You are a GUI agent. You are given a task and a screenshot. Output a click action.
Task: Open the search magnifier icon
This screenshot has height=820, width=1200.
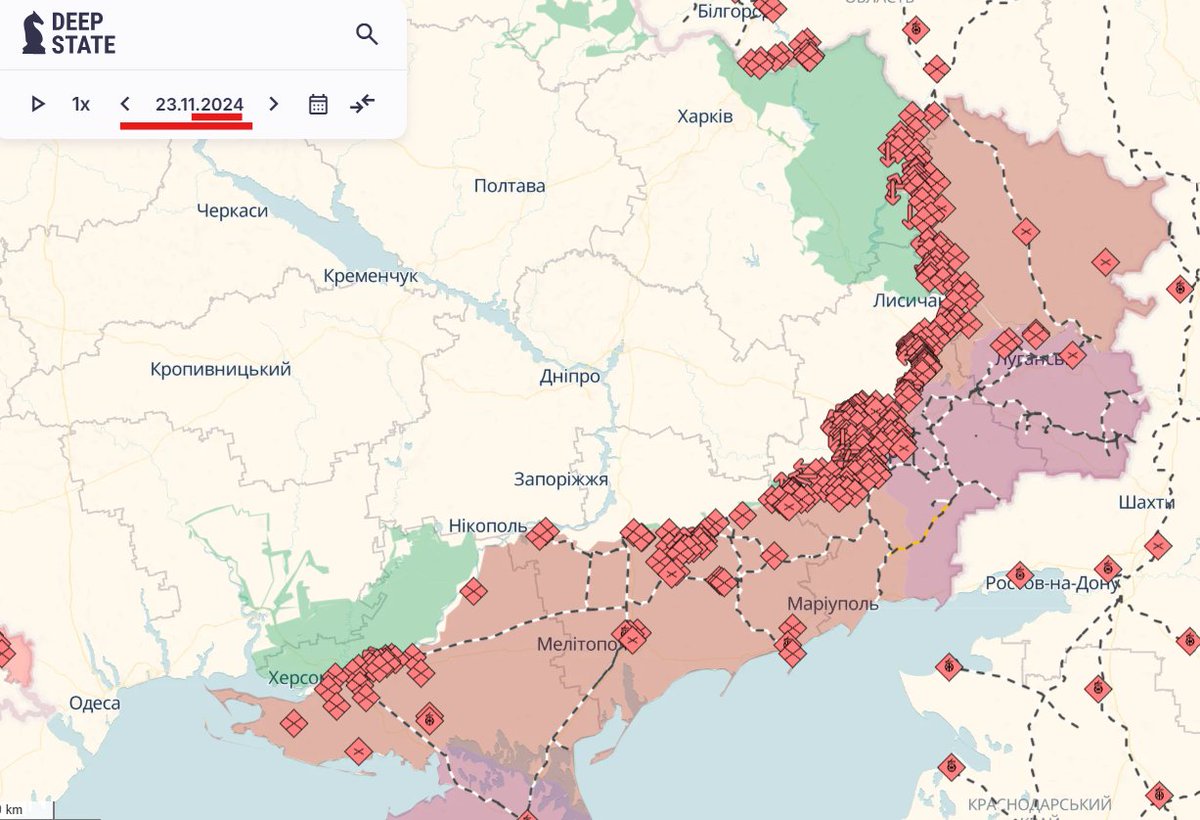367,34
